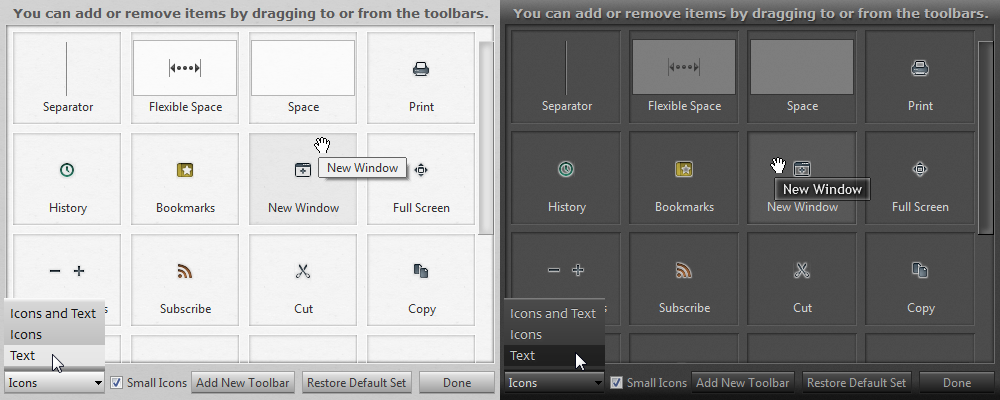Viewport: 1000px width, 400px height.
Task: Select the zoom minus/plus controls in light panel
Action: [67, 271]
